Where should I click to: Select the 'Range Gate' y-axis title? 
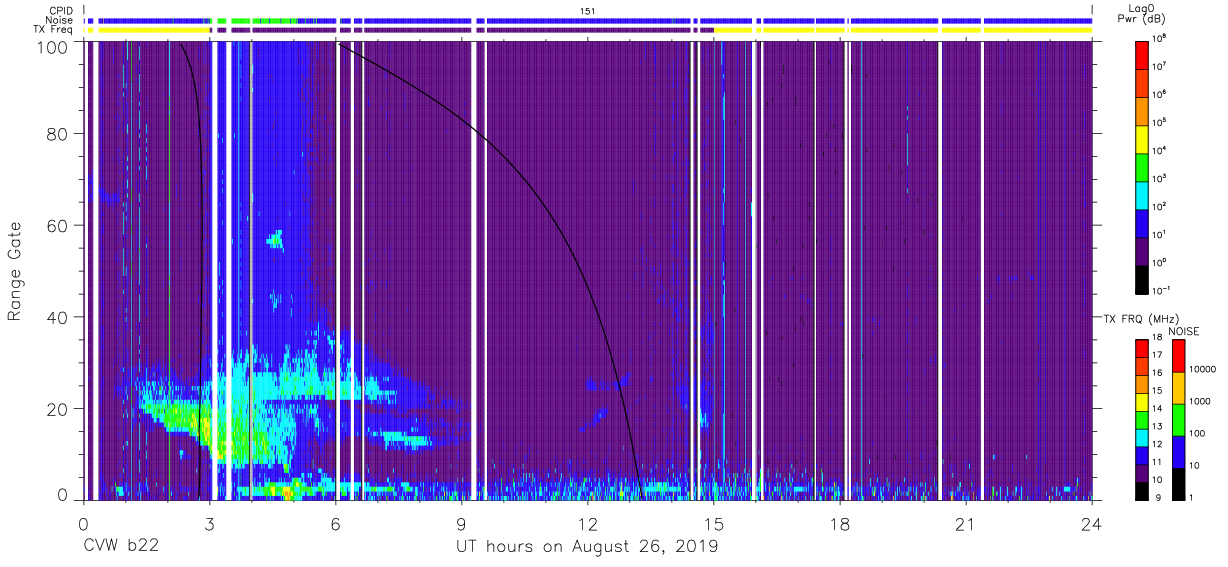point(15,272)
